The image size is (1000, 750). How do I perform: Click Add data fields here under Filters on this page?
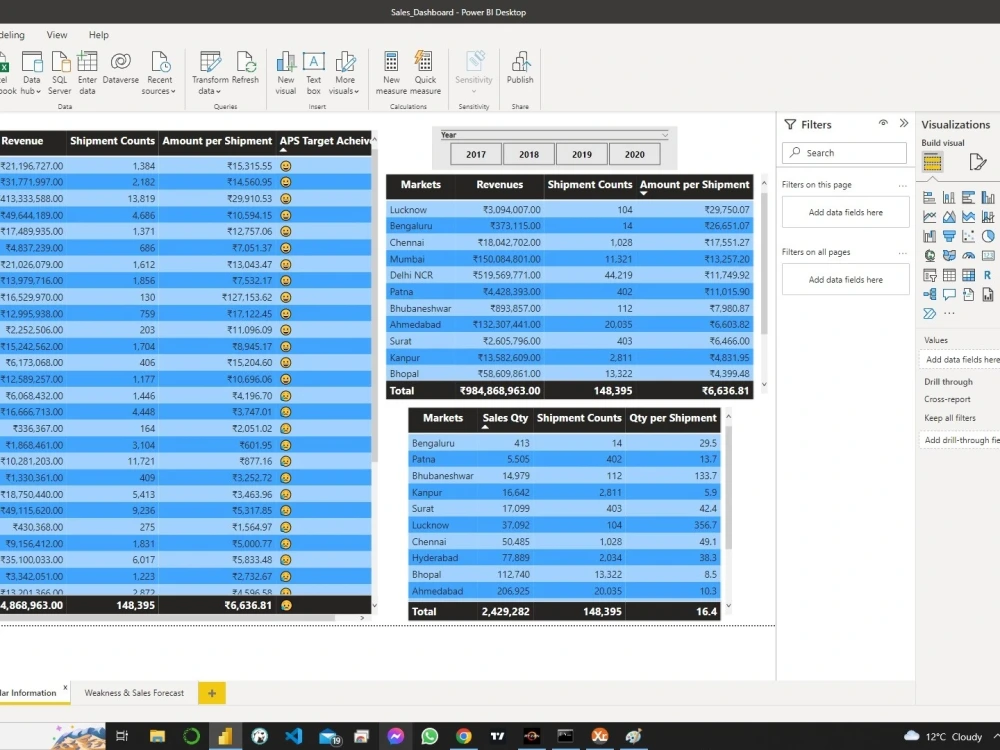pyautogui.click(x=844, y=212)
